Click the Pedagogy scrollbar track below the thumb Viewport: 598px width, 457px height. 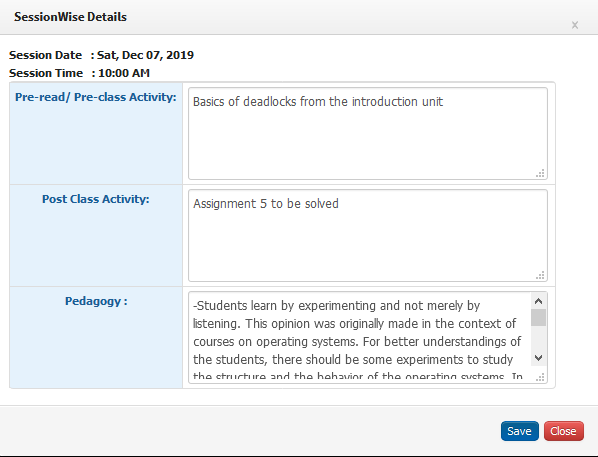pos(539,338)
